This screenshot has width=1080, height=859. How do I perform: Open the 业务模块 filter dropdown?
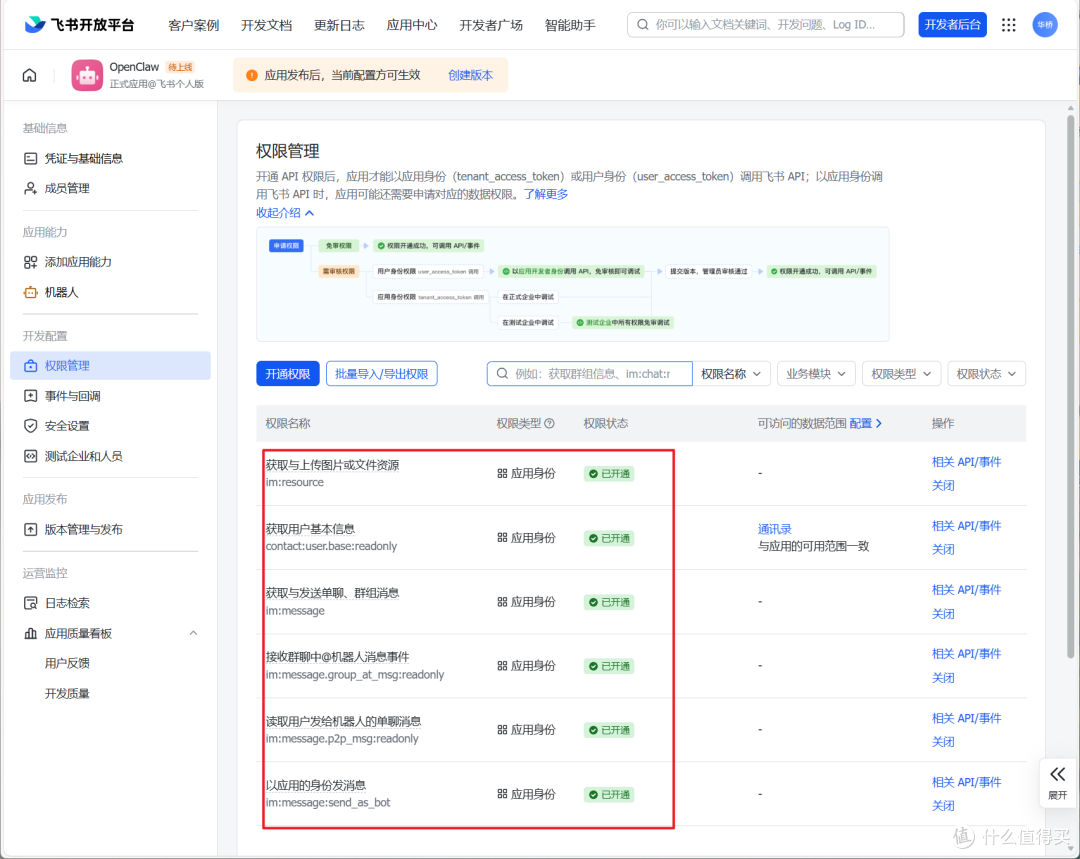pyautogui.click(x=816, y=373)
